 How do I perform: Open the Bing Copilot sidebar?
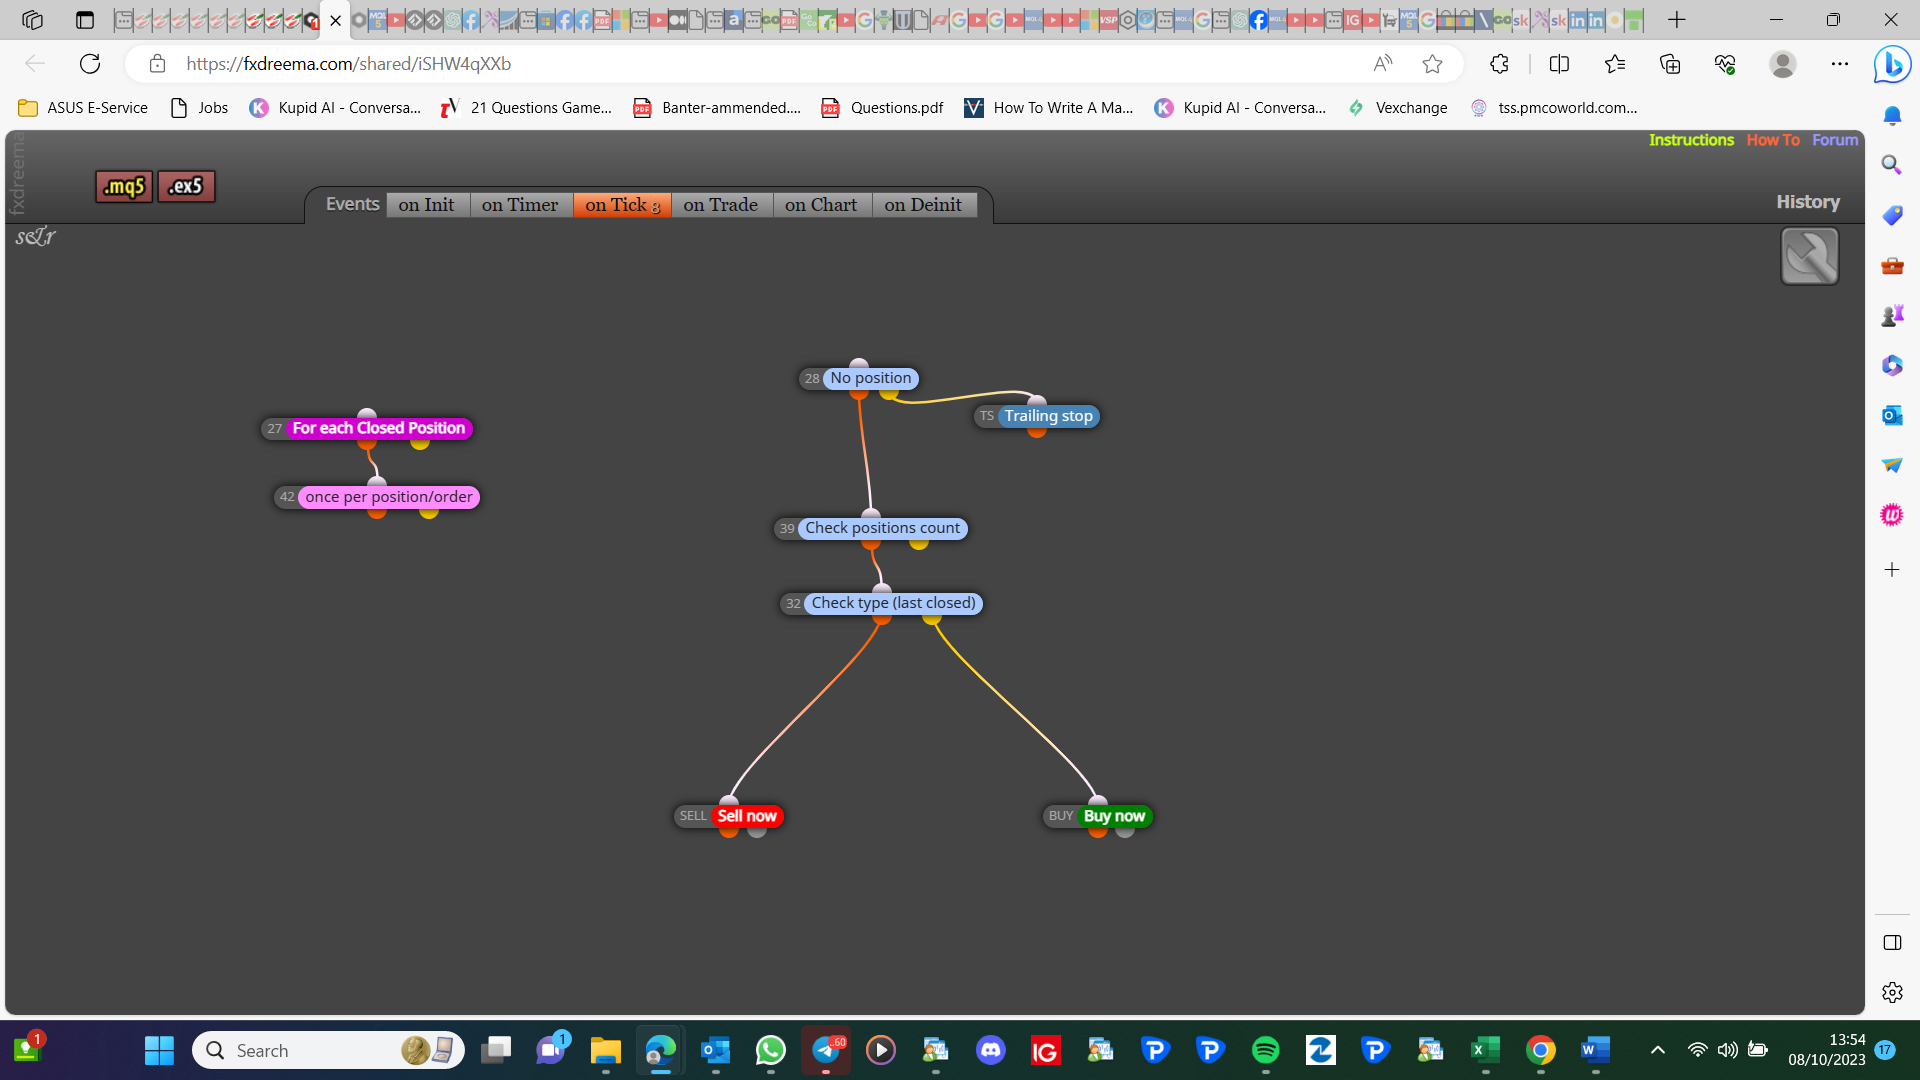1892,65
